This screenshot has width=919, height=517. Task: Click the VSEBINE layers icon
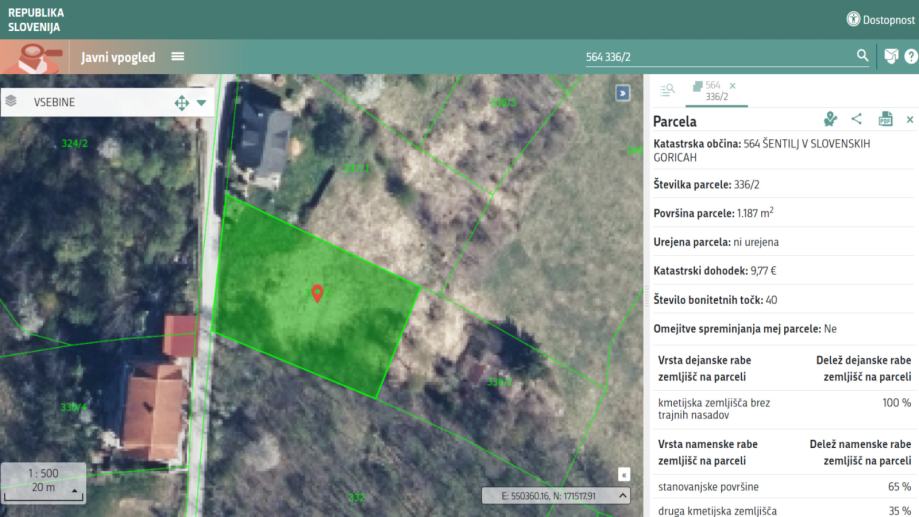point(11,101)
